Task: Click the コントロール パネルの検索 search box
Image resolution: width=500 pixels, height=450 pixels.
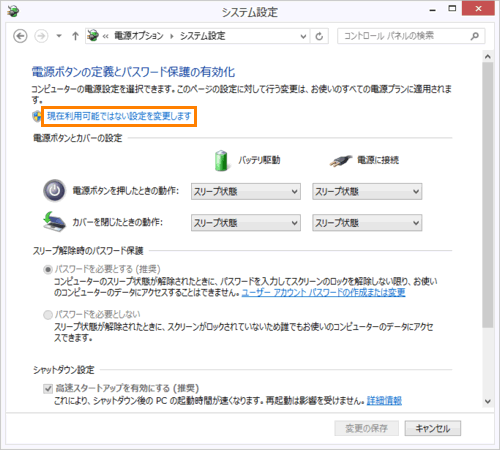Action: point(411,36)
